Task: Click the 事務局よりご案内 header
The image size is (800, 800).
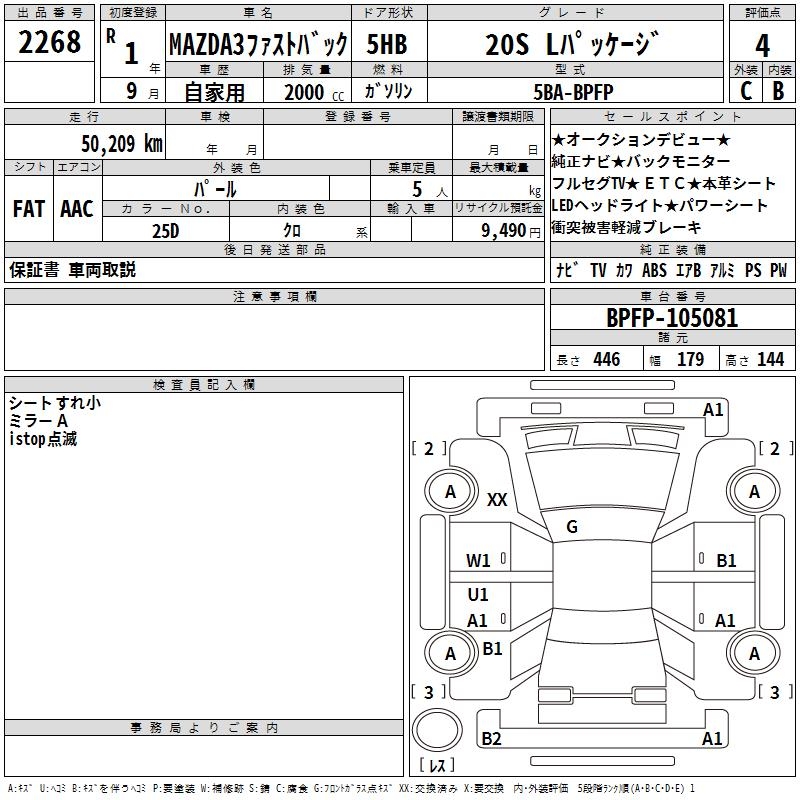Action: [x=204, y=728]
